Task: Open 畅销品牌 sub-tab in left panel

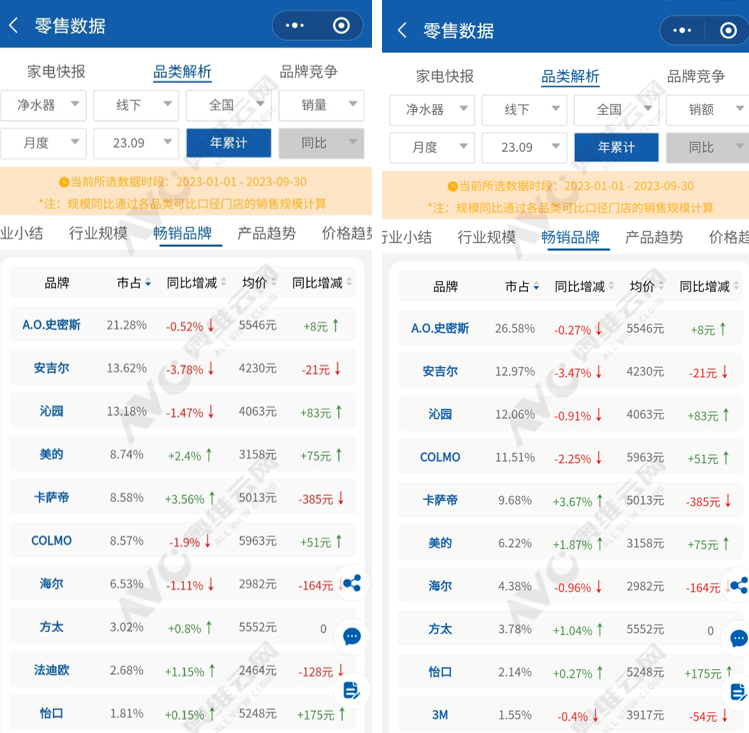Action: (x=182, y=233)
